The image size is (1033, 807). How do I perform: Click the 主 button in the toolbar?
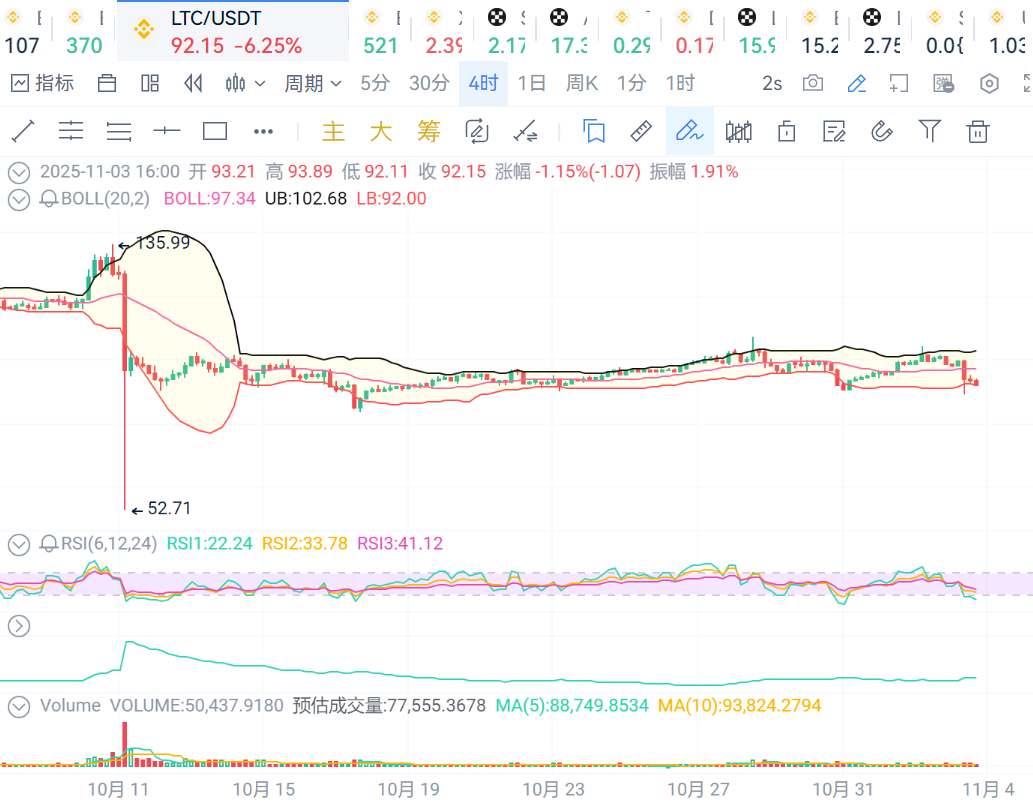(x=333, y=131)
